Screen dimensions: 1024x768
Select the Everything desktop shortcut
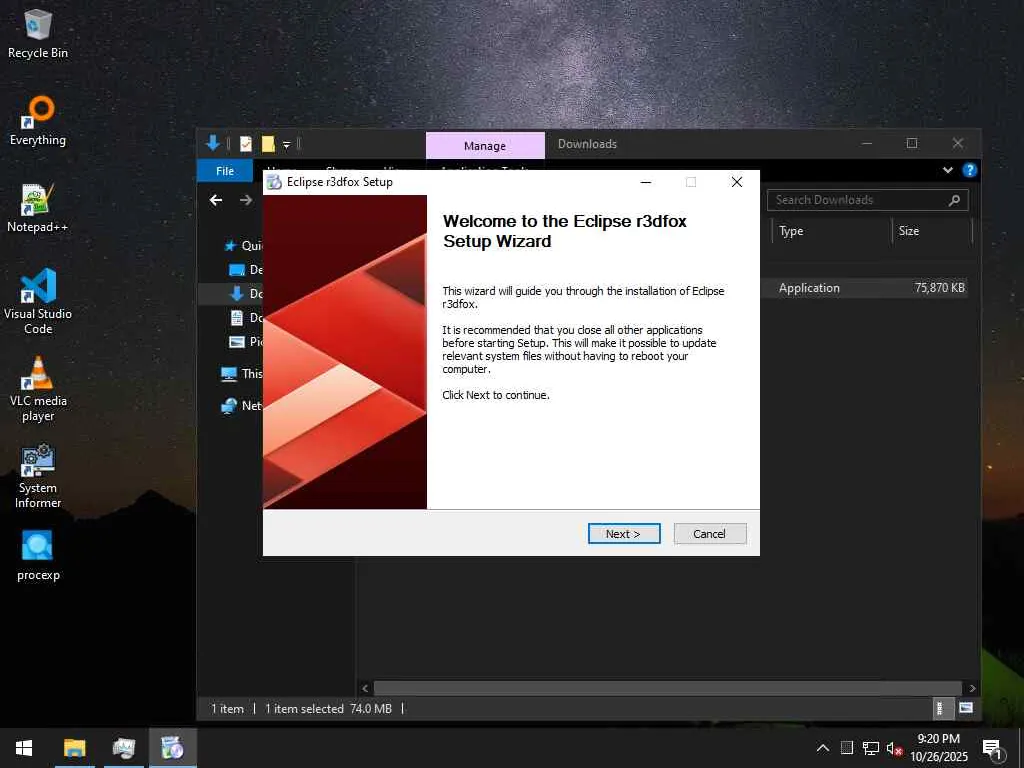click(x=38, y=121)
